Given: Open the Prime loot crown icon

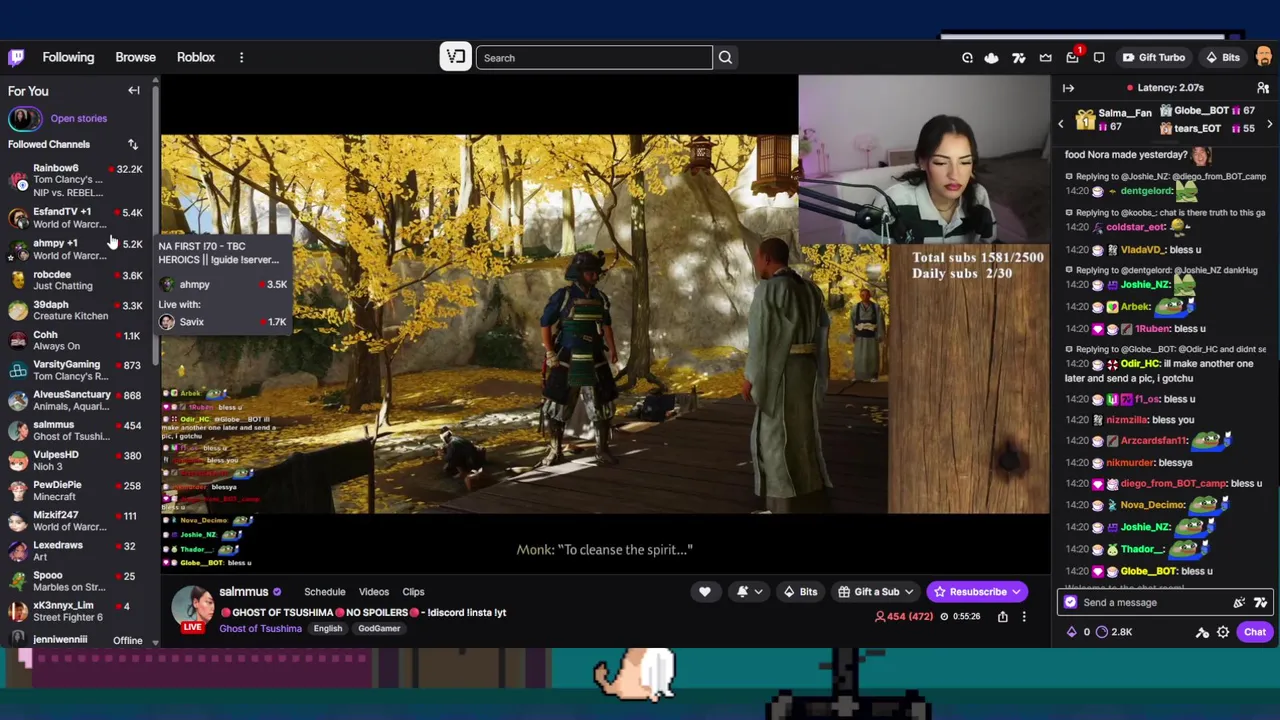Looking at the screenshot, I should point(1045,58).
